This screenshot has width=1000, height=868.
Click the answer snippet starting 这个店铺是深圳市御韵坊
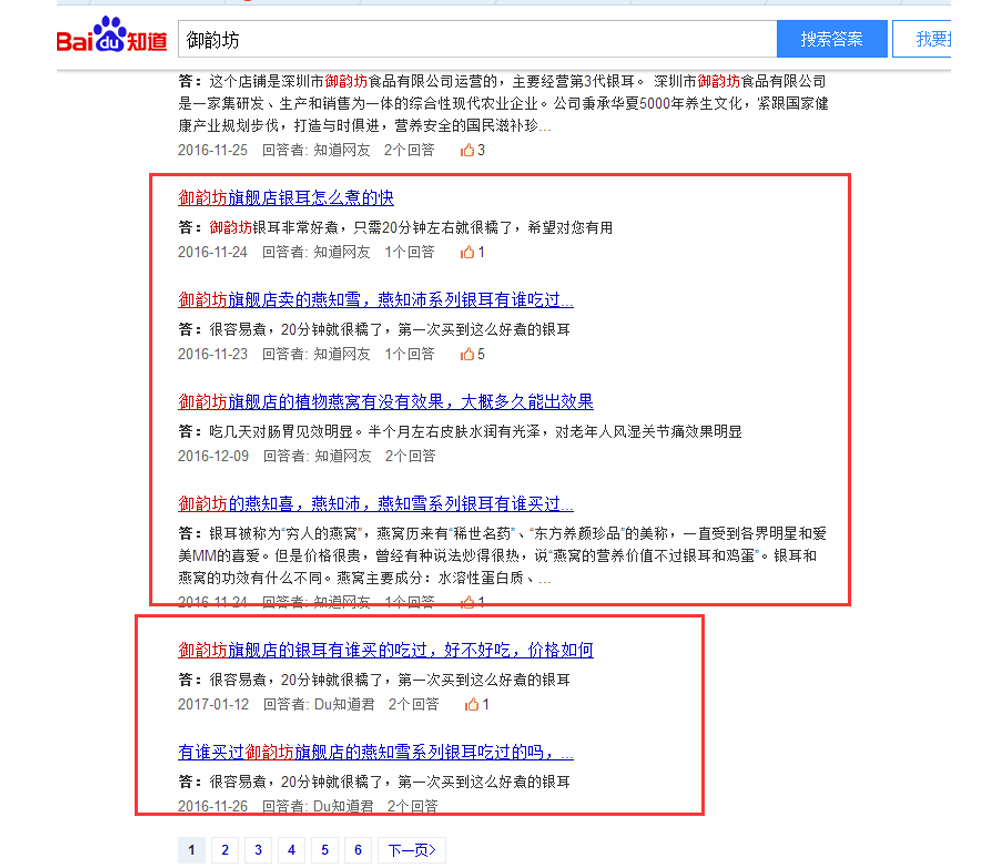(x=503, y=103)
